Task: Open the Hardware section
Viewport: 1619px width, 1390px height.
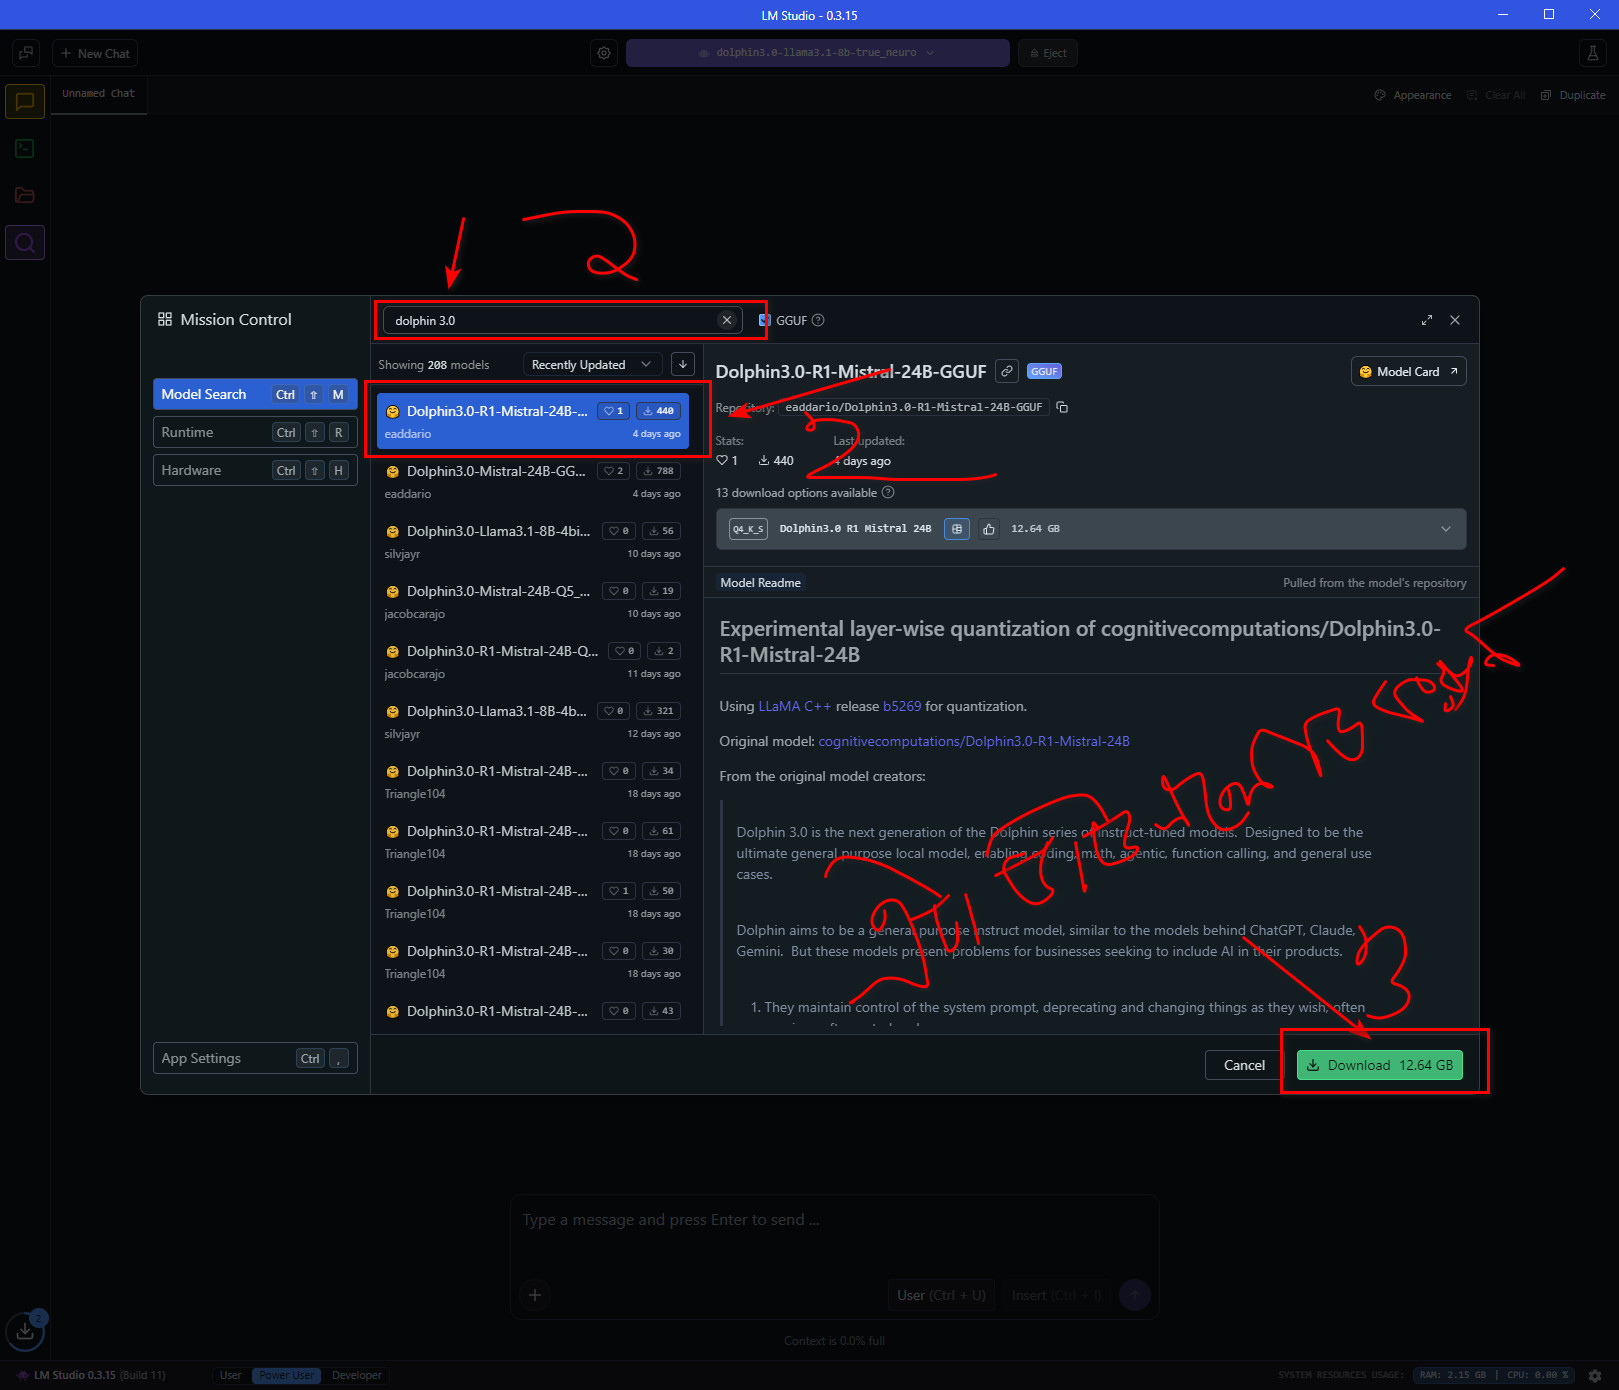Action: click(x=254, y=470)
